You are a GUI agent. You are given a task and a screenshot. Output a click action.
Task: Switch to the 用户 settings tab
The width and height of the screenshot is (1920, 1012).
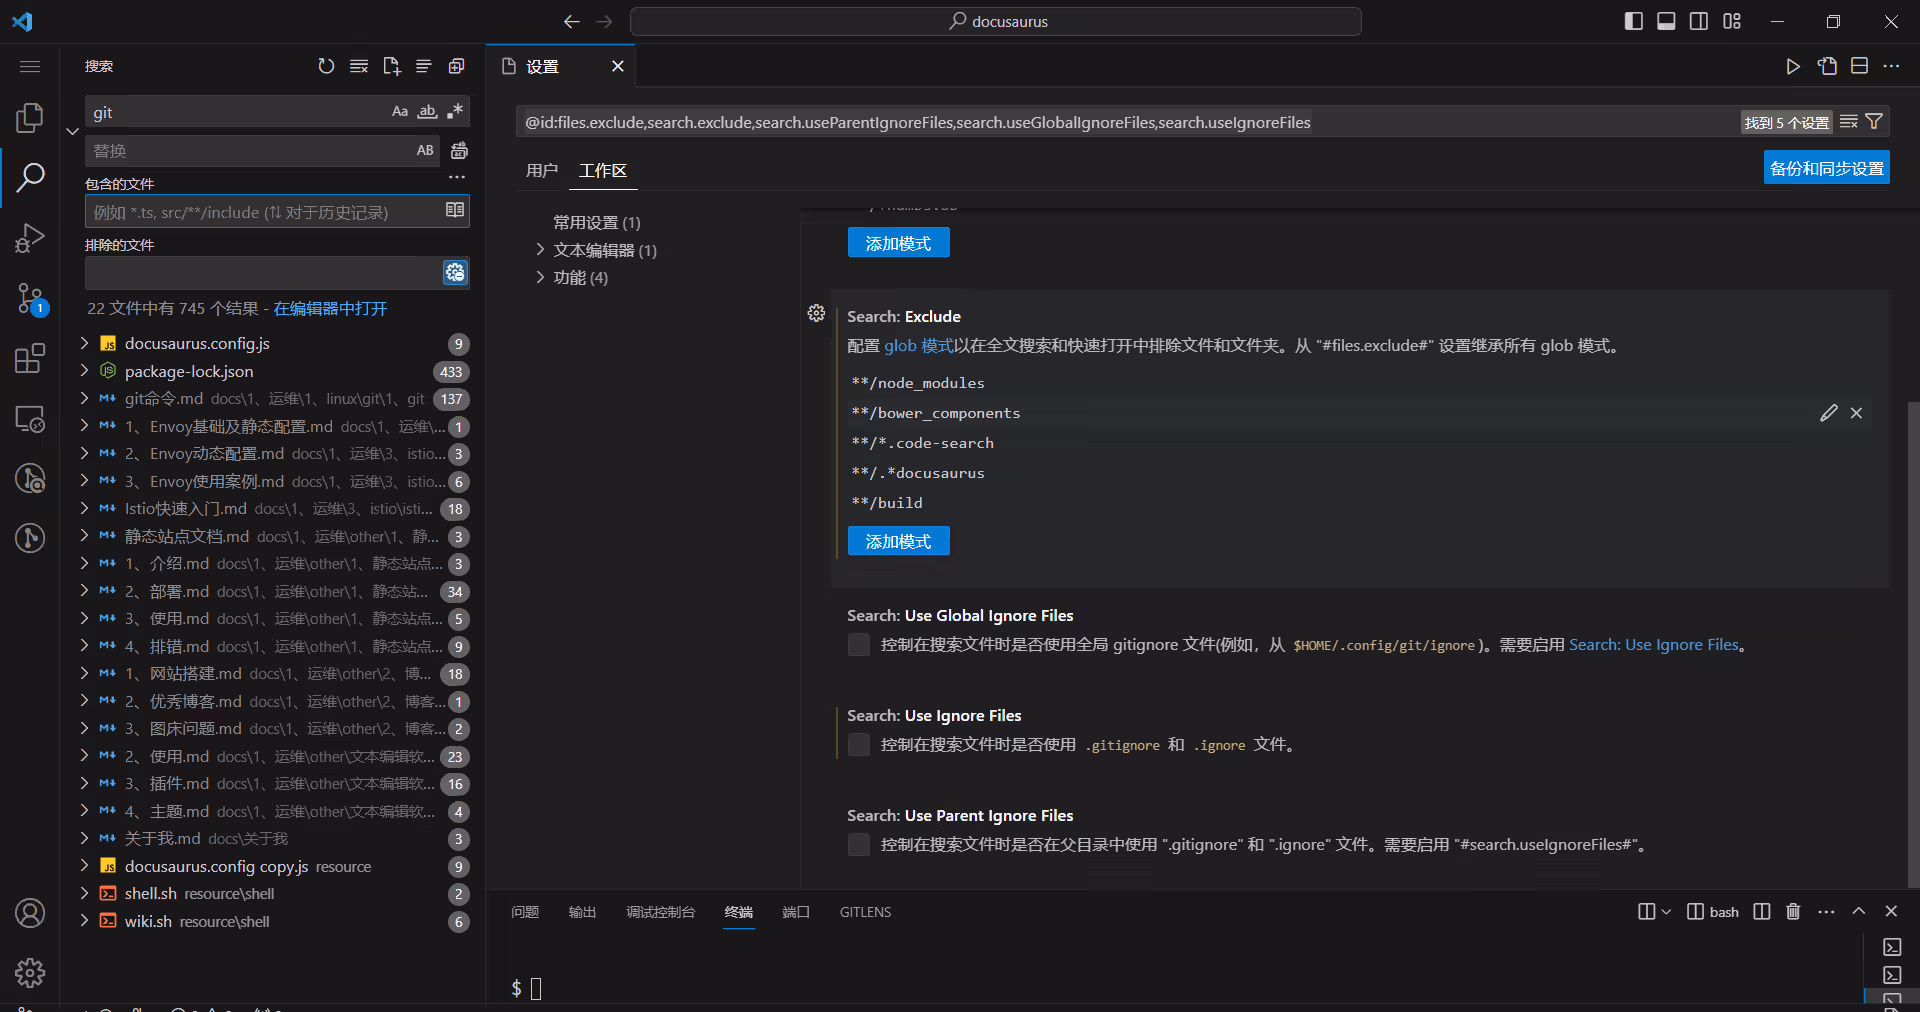pos(542,171)
